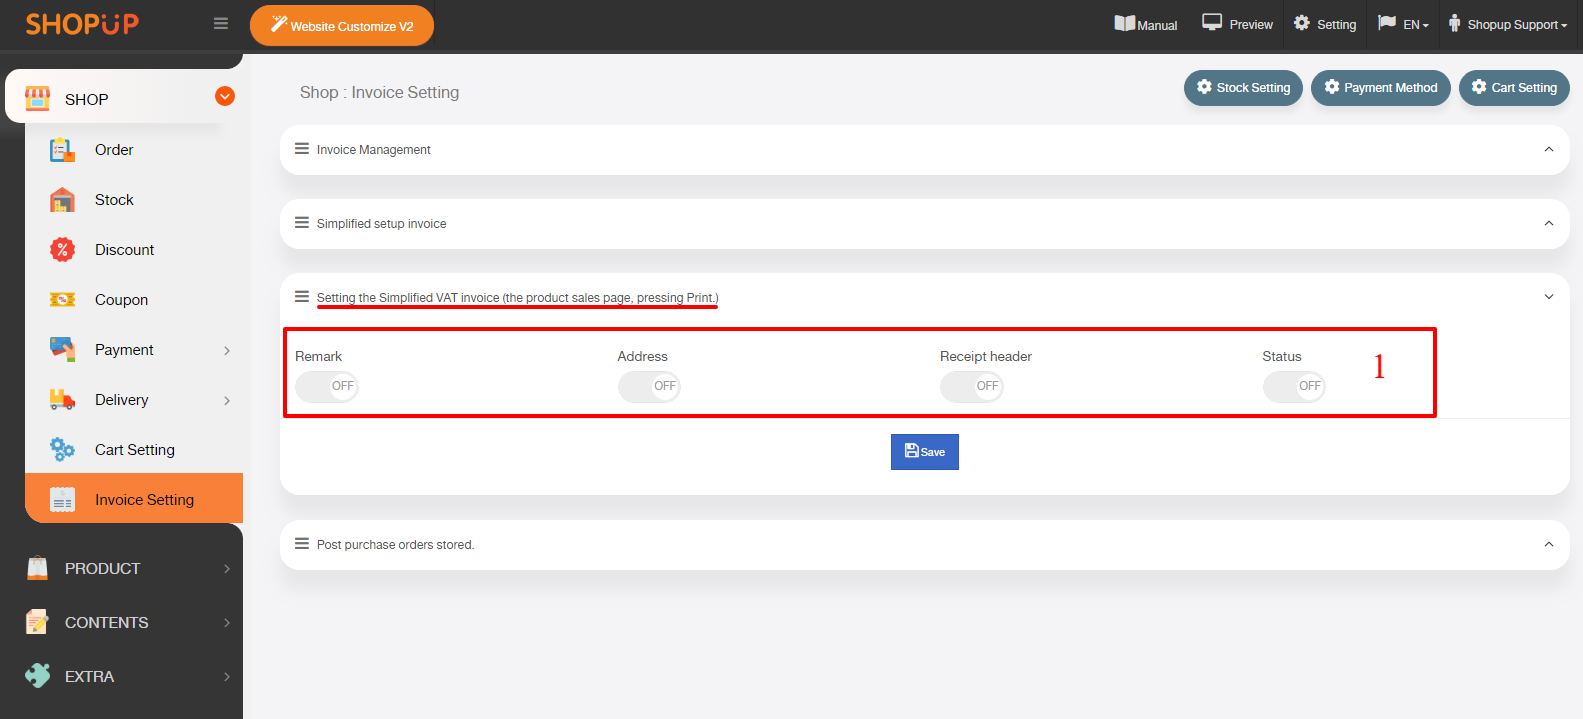
Task: Toggle the Remark switch on
Action: pyautogui.click(x=326, y=386)
